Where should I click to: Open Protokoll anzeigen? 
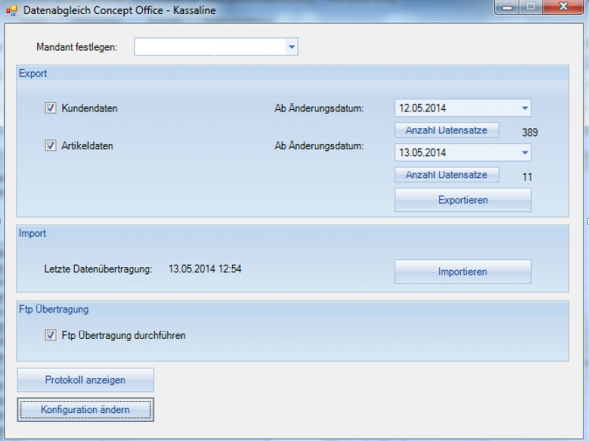tap(85, 380)
